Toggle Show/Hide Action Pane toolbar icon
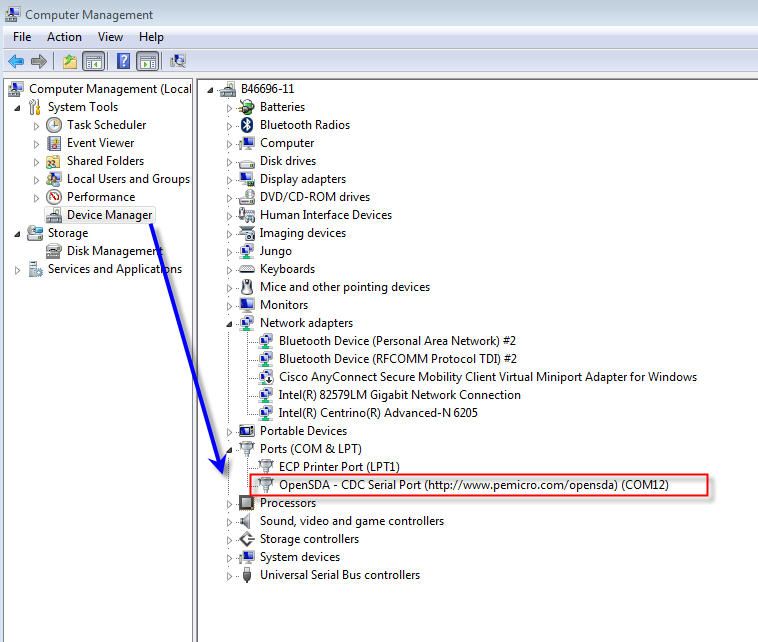758x642 pixels. [x=148, y=61]
